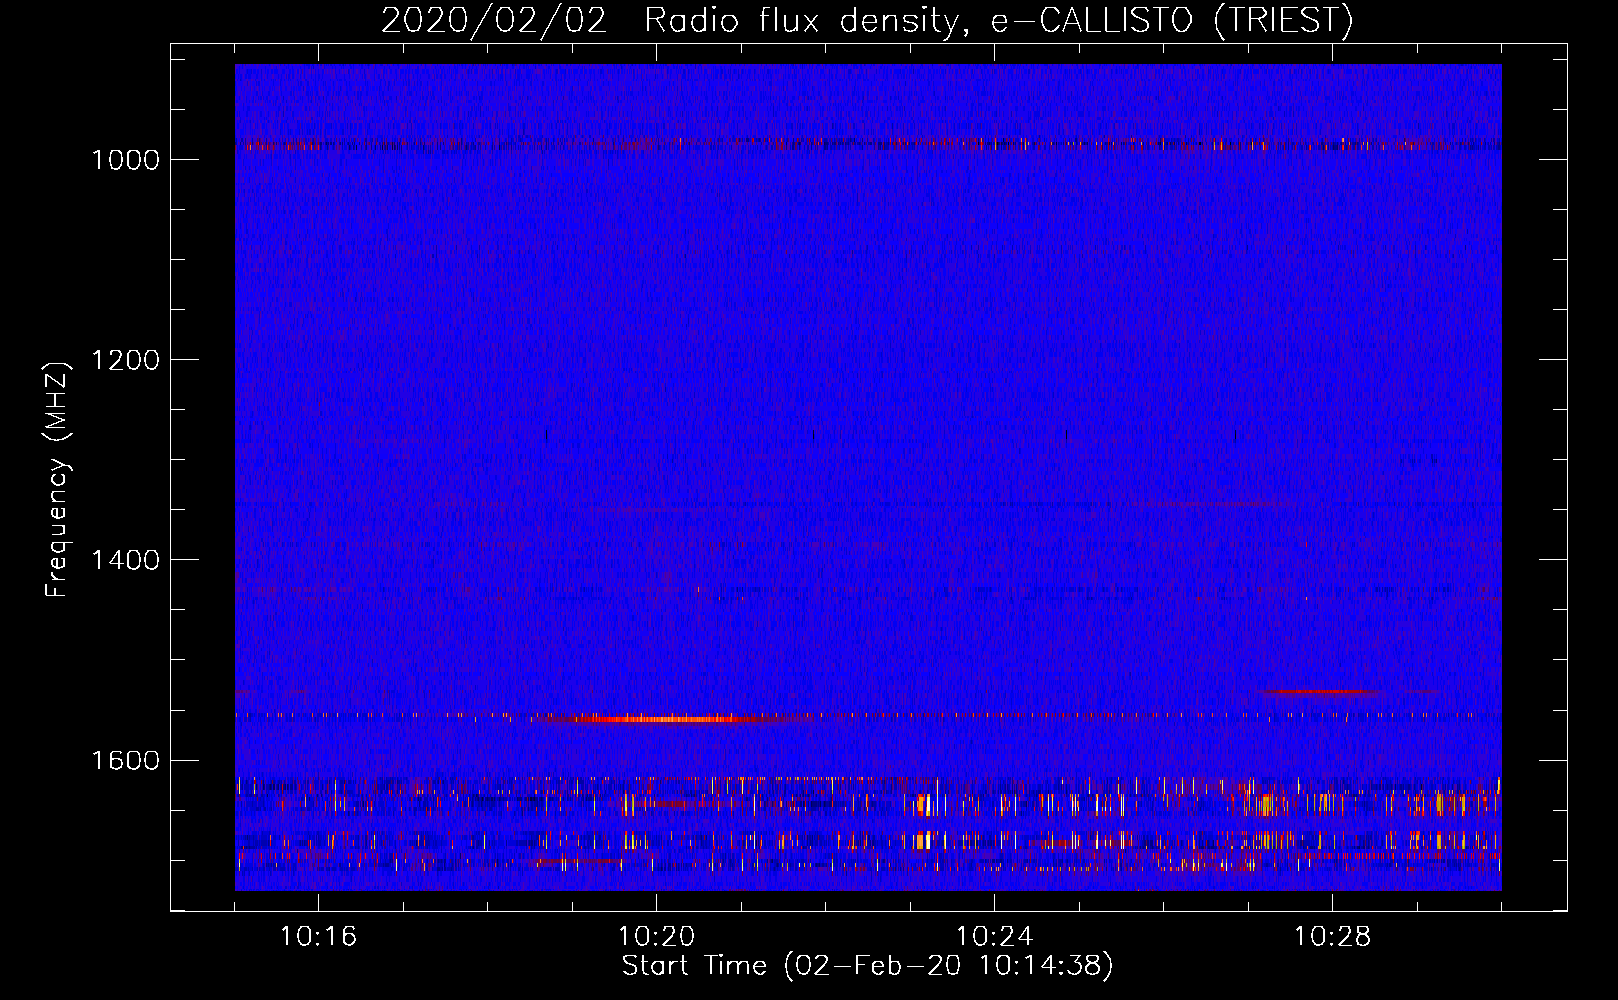1618x1000 pixels.
Task: Select the '1200' frequency axis label
Action: click(x=125, y=360)
